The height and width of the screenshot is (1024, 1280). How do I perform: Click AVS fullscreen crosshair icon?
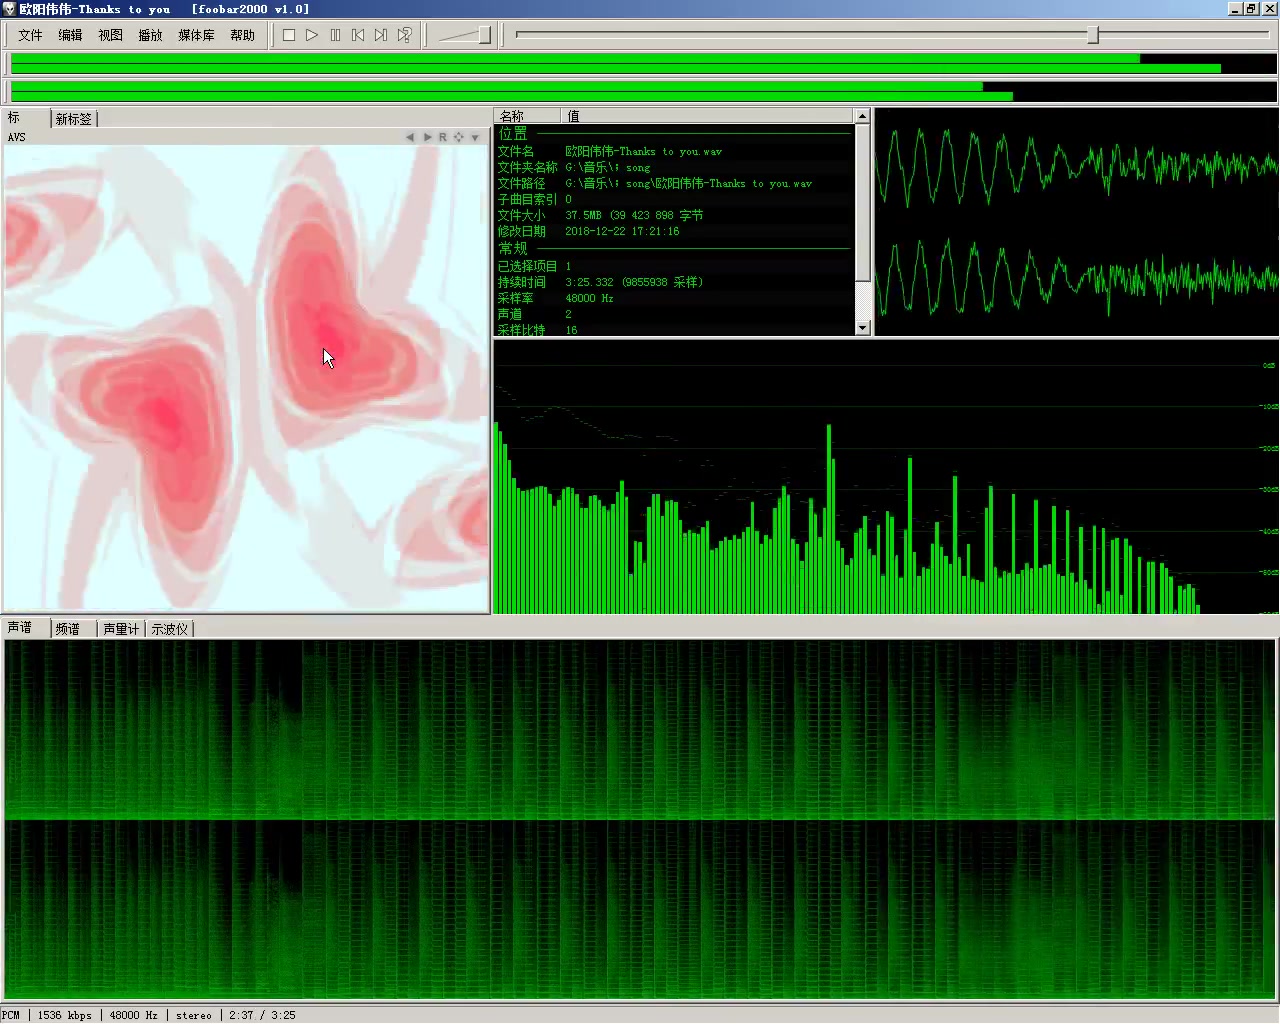(459, 137)
